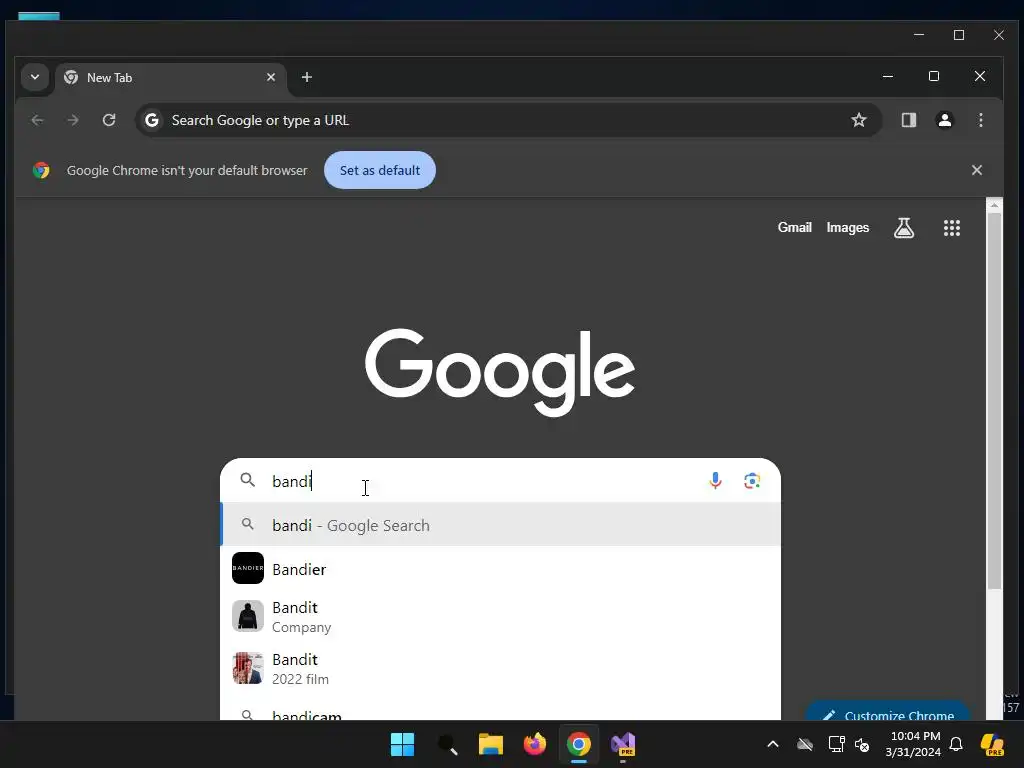Viewport: 1024px width, 768px height.
Task: Click the Copilot preview icon in the taskbar
Action: point(992,744)
